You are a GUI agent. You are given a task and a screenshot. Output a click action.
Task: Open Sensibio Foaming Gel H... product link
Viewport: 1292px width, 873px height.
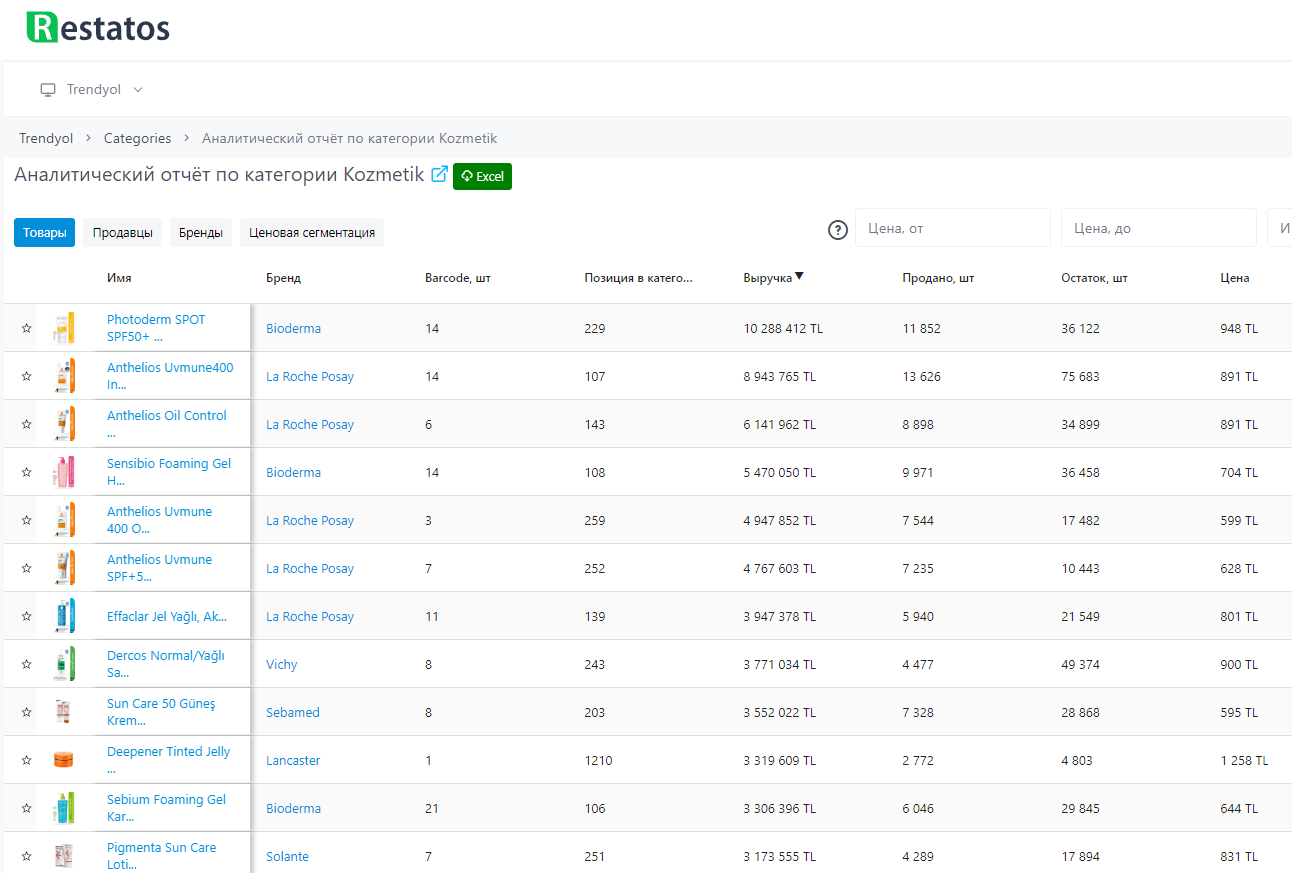pos(169,472)
